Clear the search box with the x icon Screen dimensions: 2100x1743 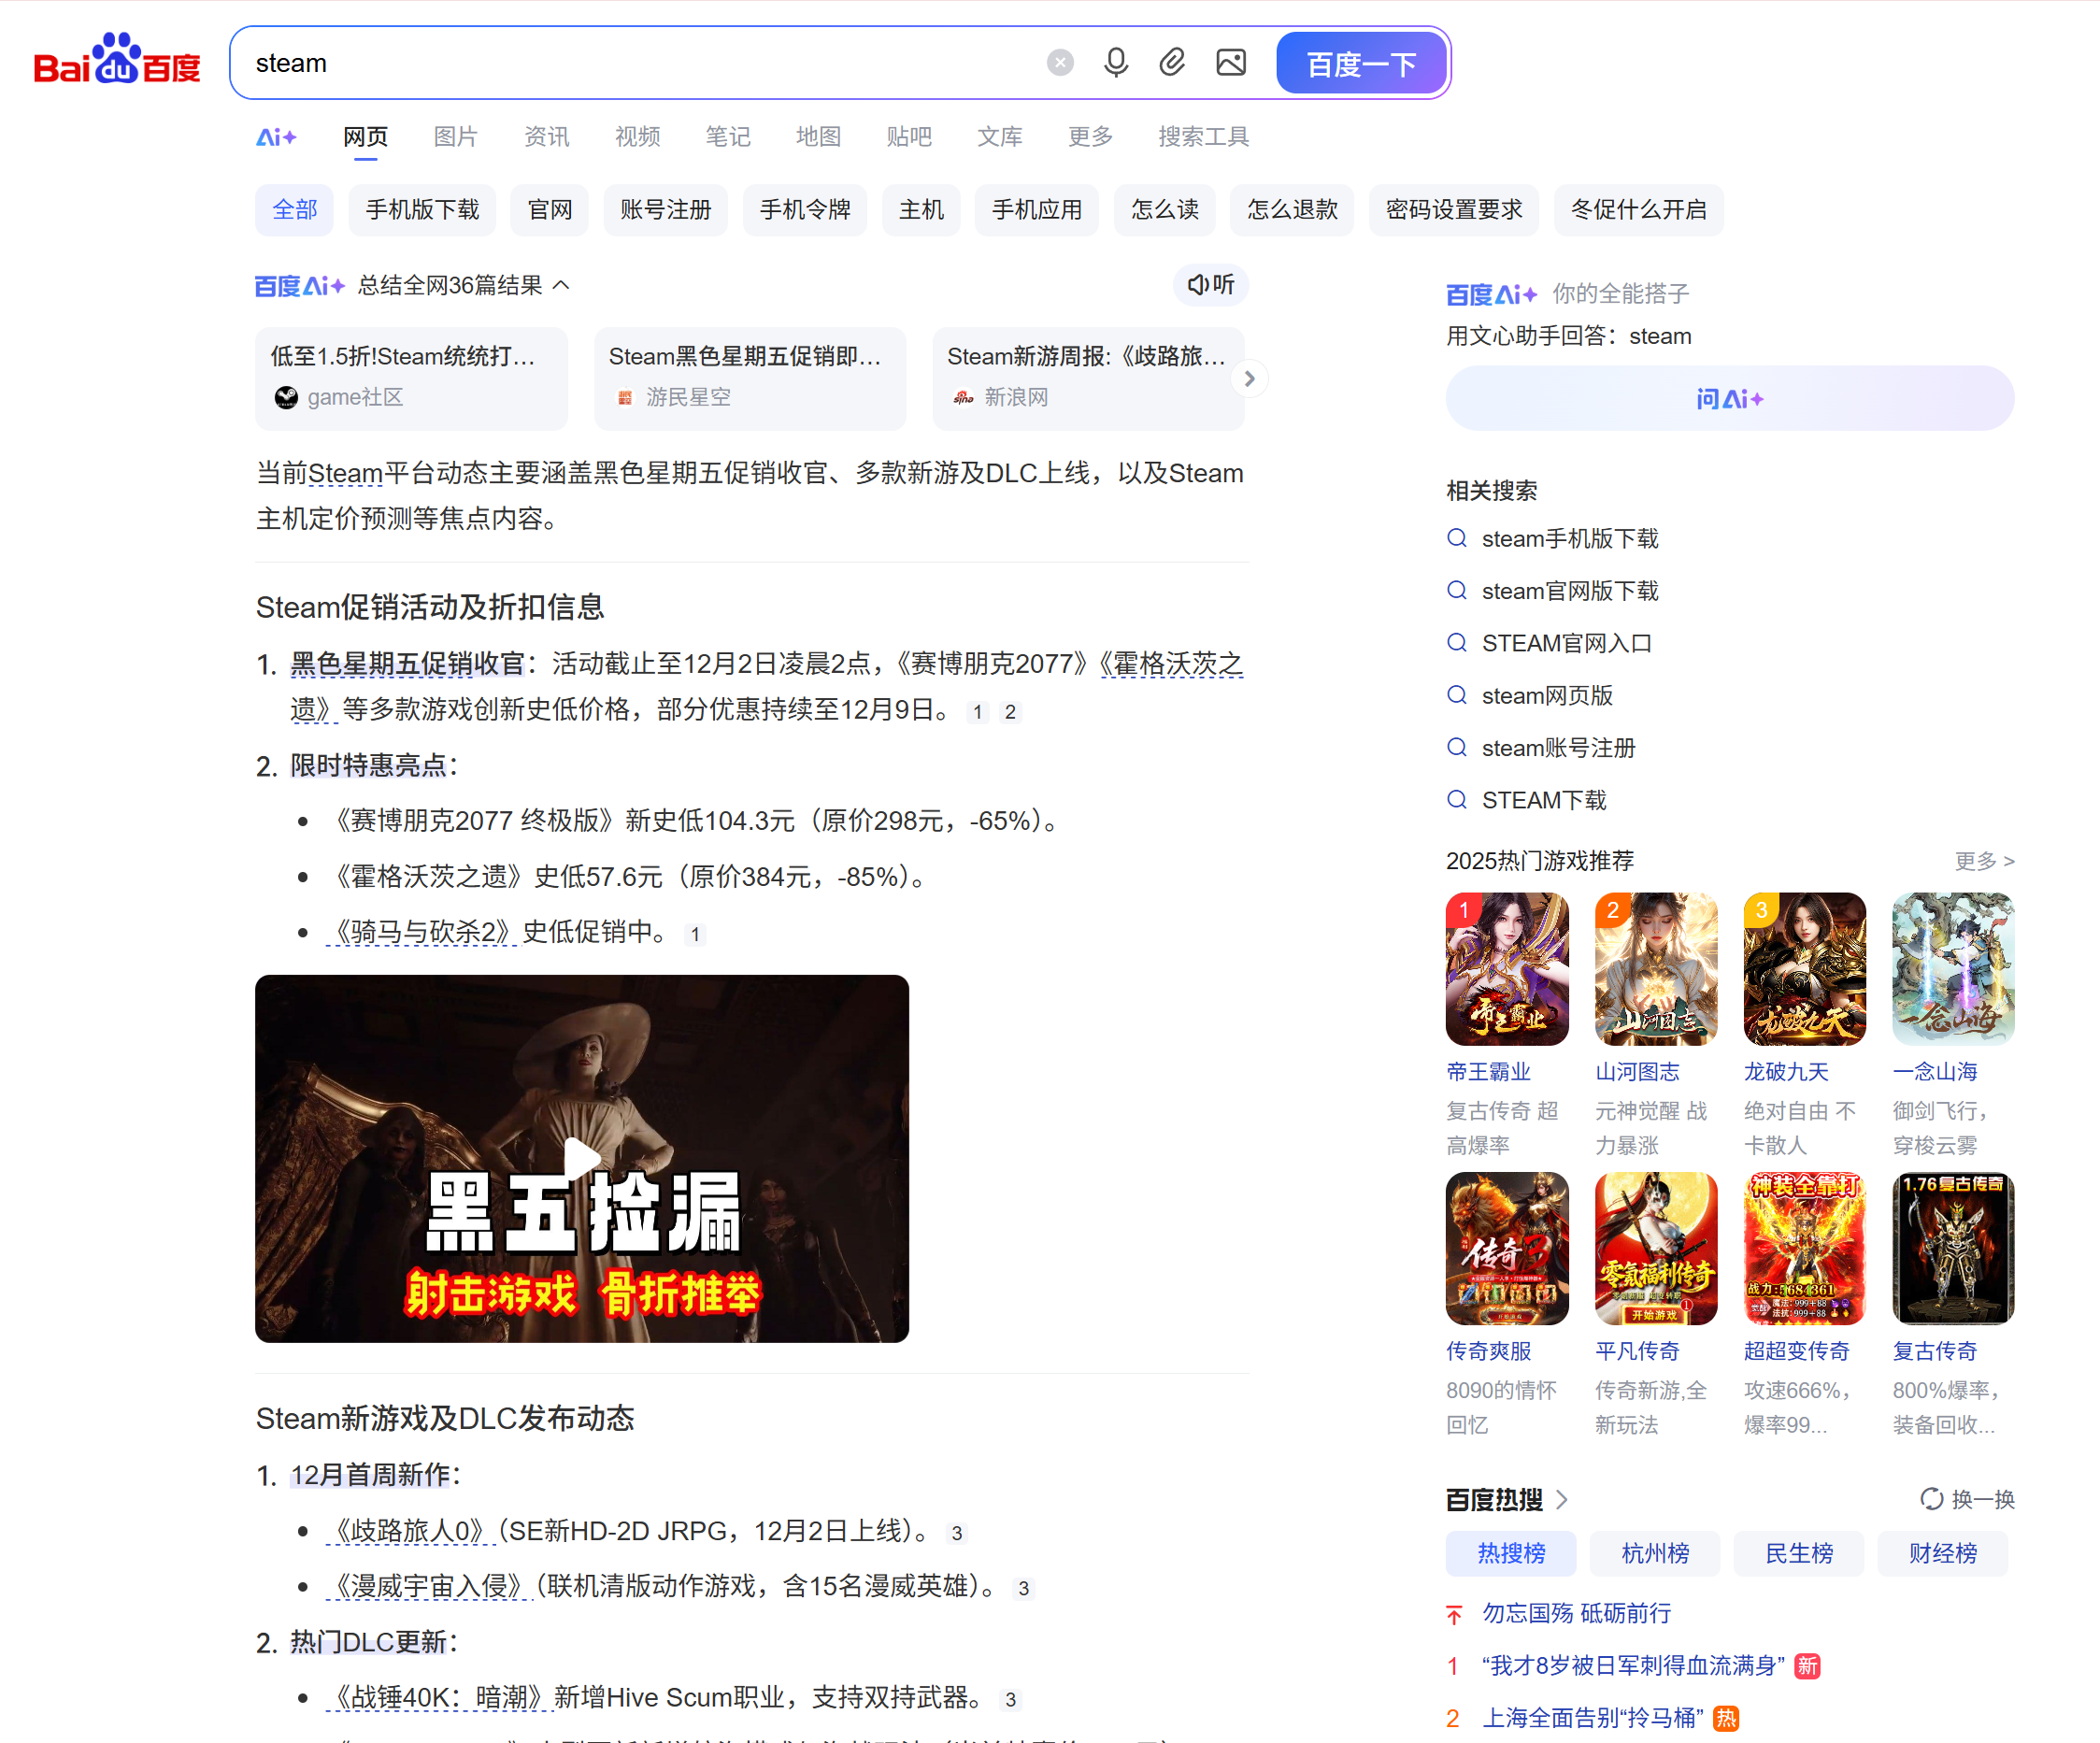pyautogui.click(x=1059, y=62)
